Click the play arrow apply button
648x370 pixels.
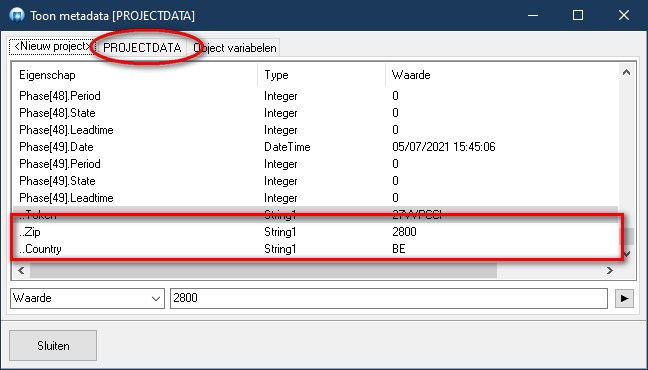(x=624, y=298)
